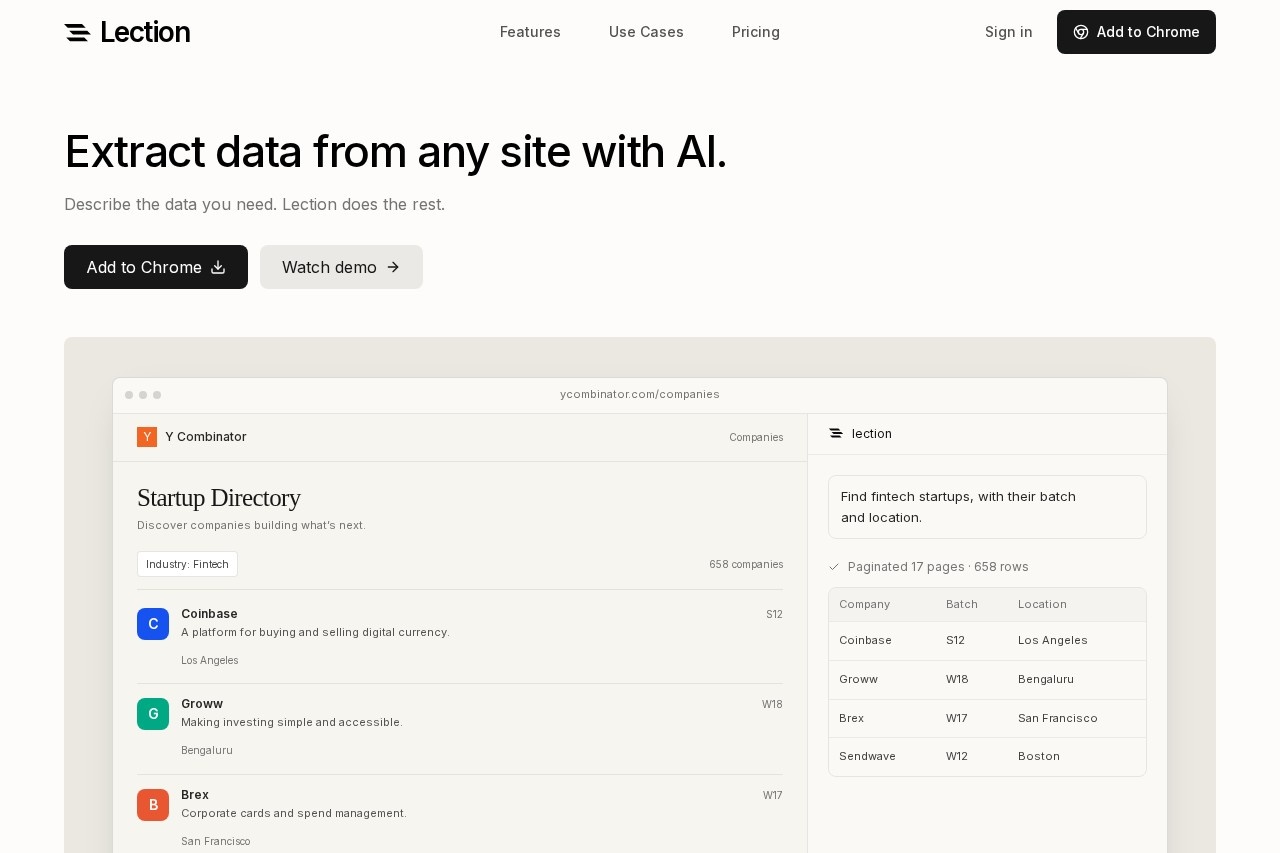
Task: Click the Boston location cell
Action: (1039, 756)
